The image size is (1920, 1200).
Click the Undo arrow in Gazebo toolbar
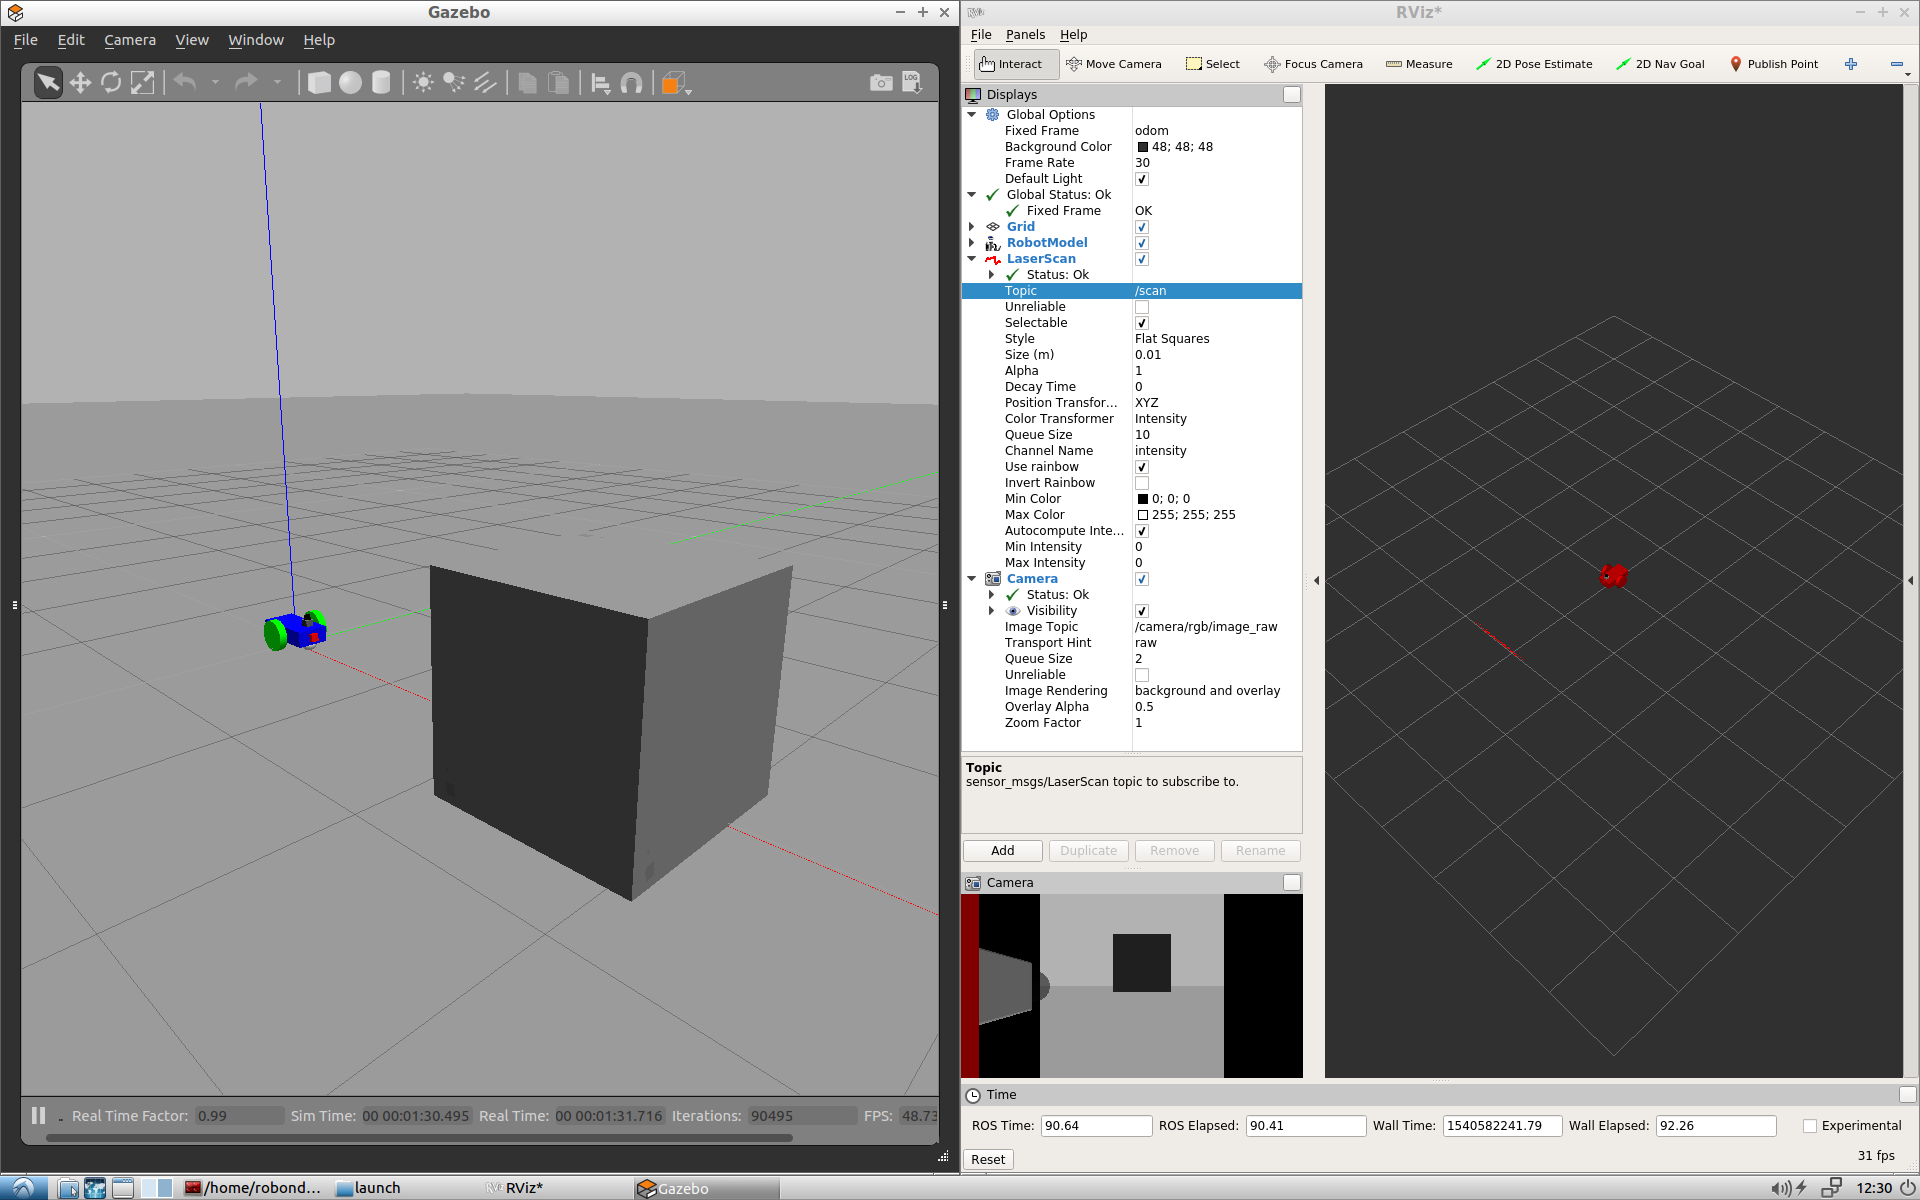[185, 82]
